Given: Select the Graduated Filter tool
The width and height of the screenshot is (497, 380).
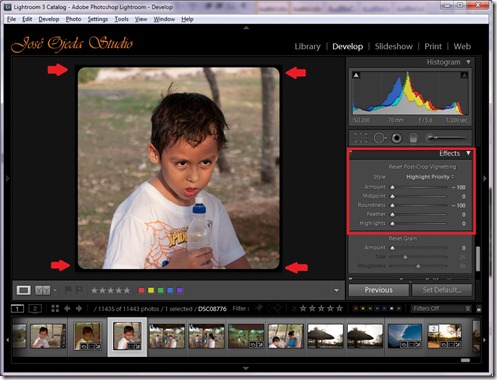Looking at the screenshot, I should pyautogui.click(x=413, y=138).
